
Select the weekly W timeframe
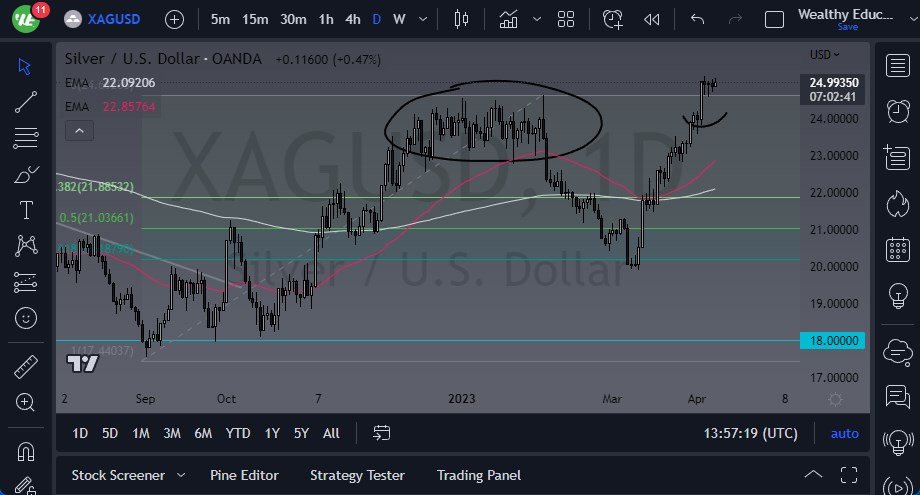tap(399, 19)
